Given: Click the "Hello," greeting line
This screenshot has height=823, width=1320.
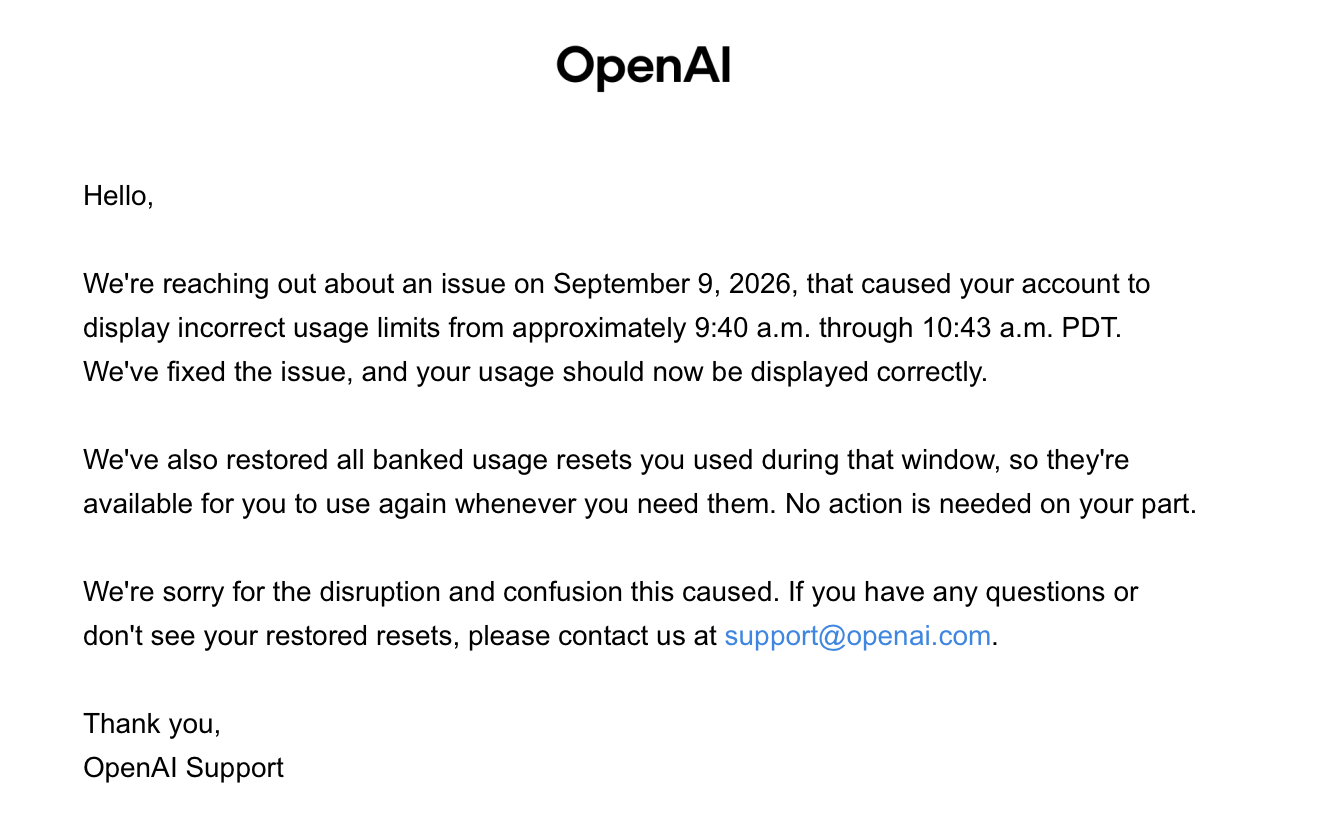Looking at the screenshot, I should [118, 196].
